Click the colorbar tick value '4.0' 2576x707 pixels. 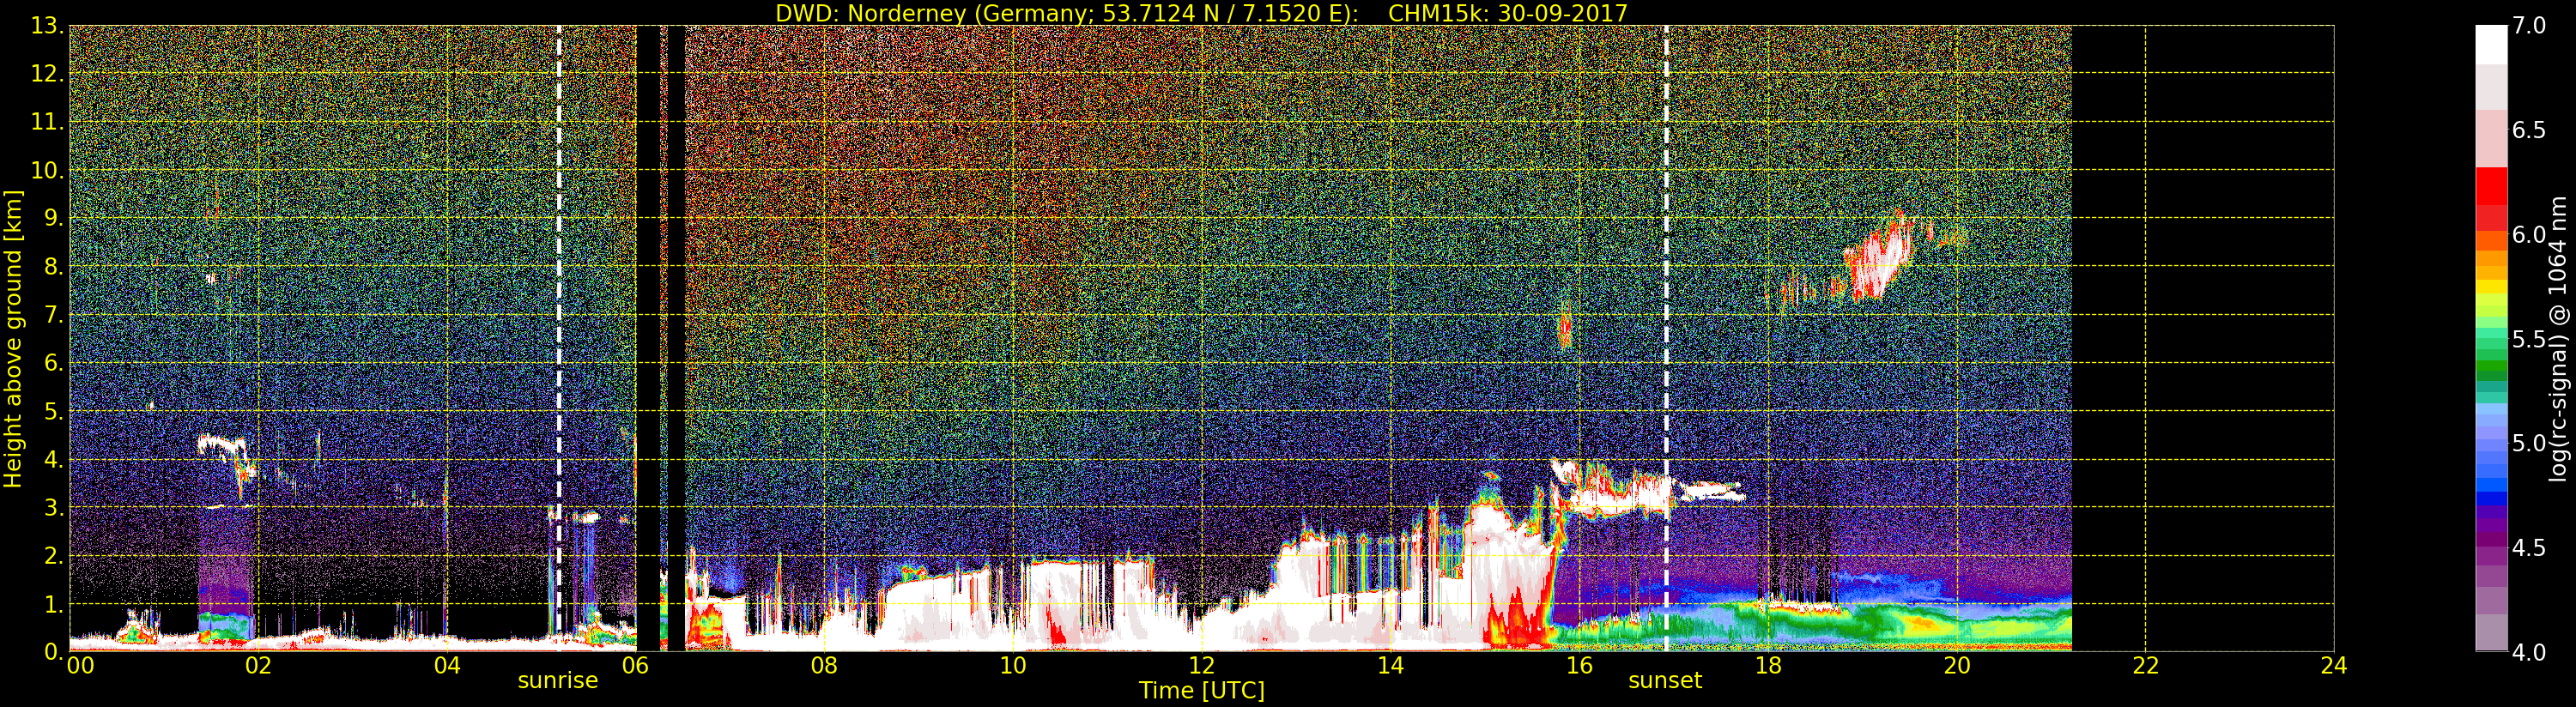2529,653
